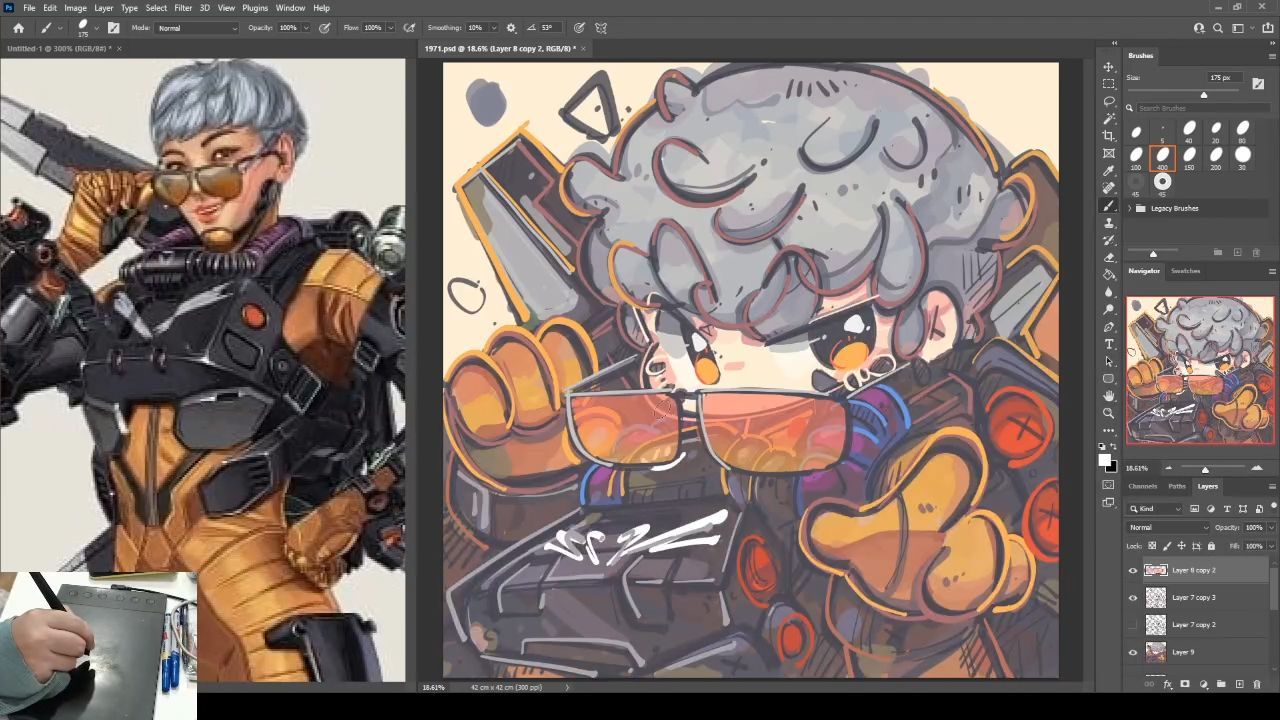Open the Image menu
The width and height of the screenshot is (1280, 720).
[75, 8]
